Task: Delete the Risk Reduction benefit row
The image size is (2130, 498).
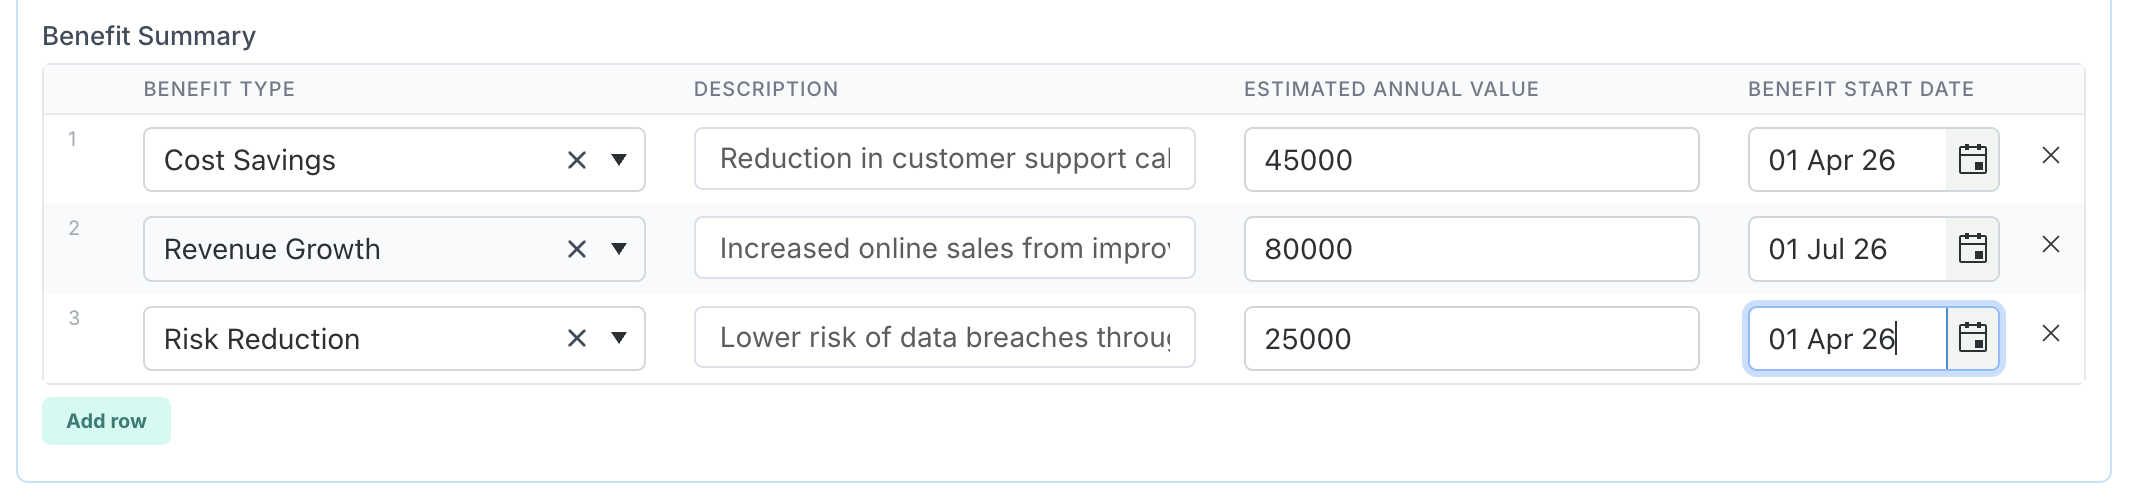Action: (2050, 334)
